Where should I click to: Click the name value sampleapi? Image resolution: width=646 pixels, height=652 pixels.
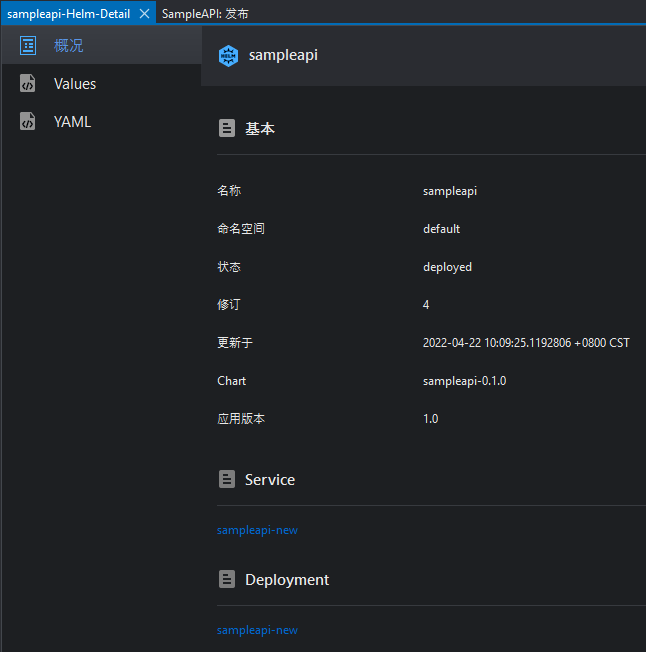click(x=450, y=191)
